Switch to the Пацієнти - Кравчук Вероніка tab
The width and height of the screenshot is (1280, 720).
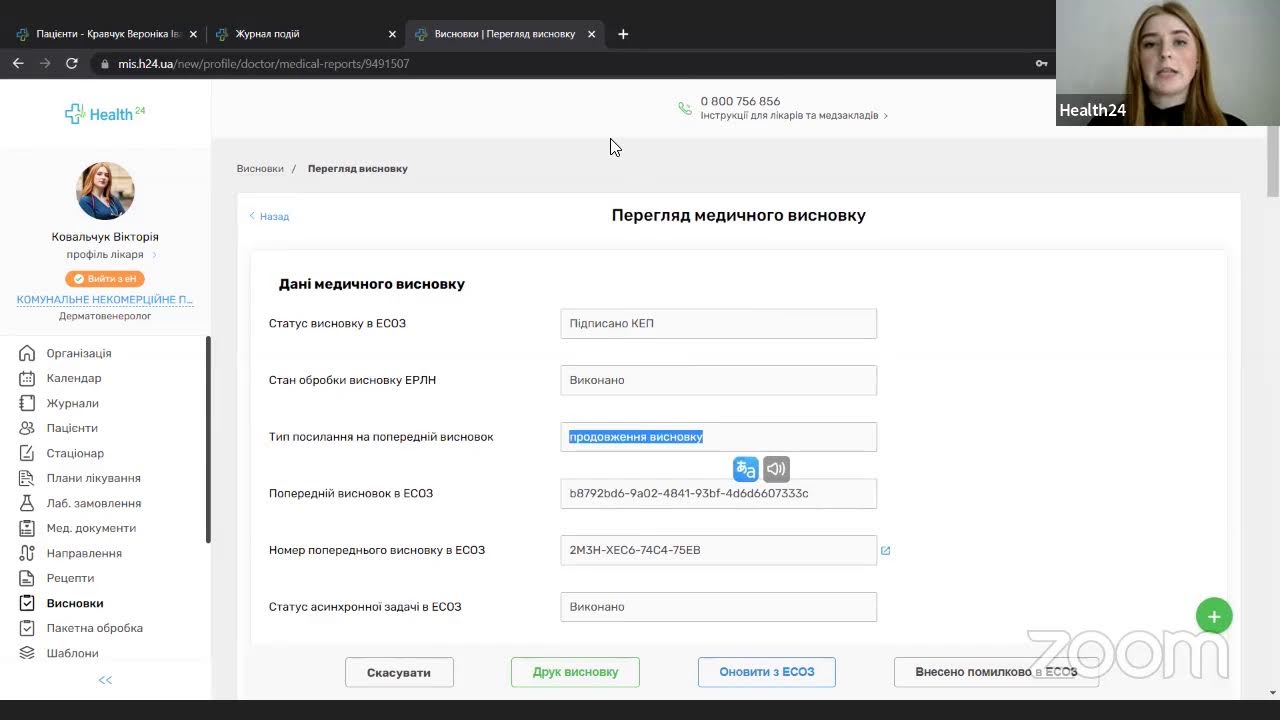point(108,34)
